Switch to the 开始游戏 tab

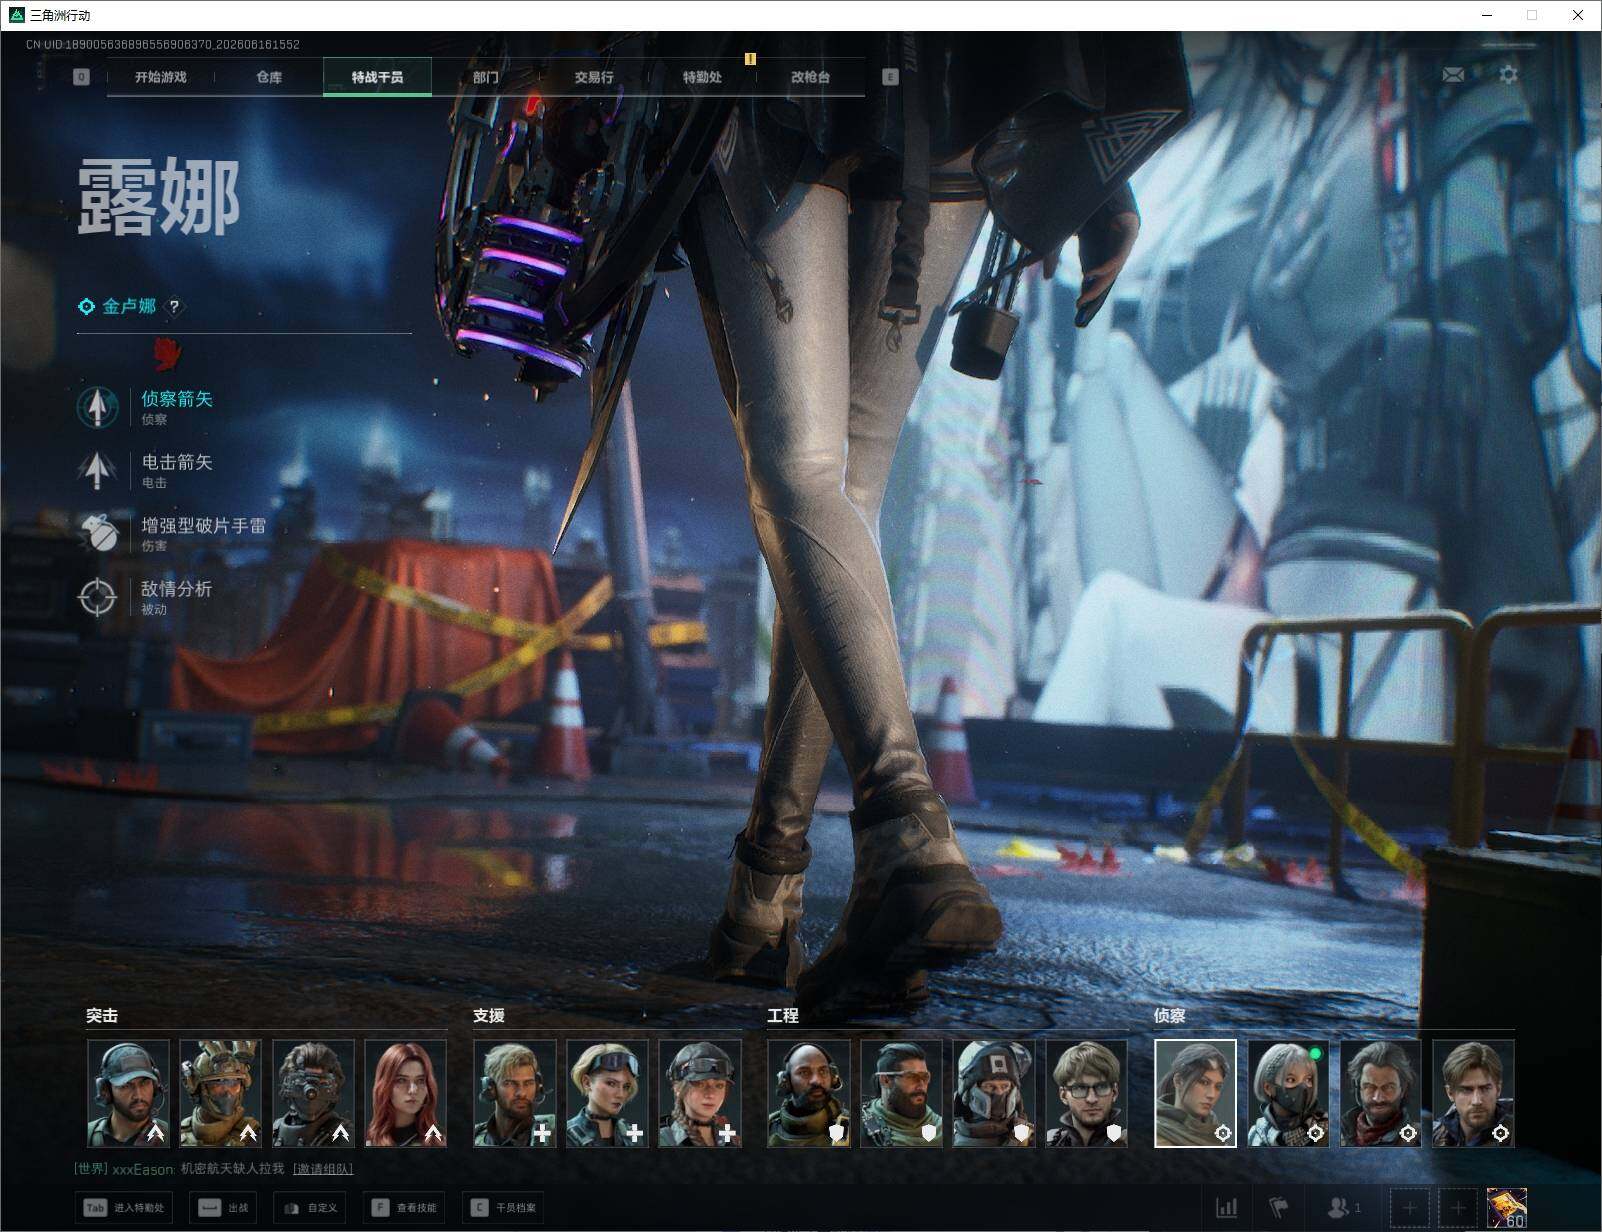pos(161,77)
